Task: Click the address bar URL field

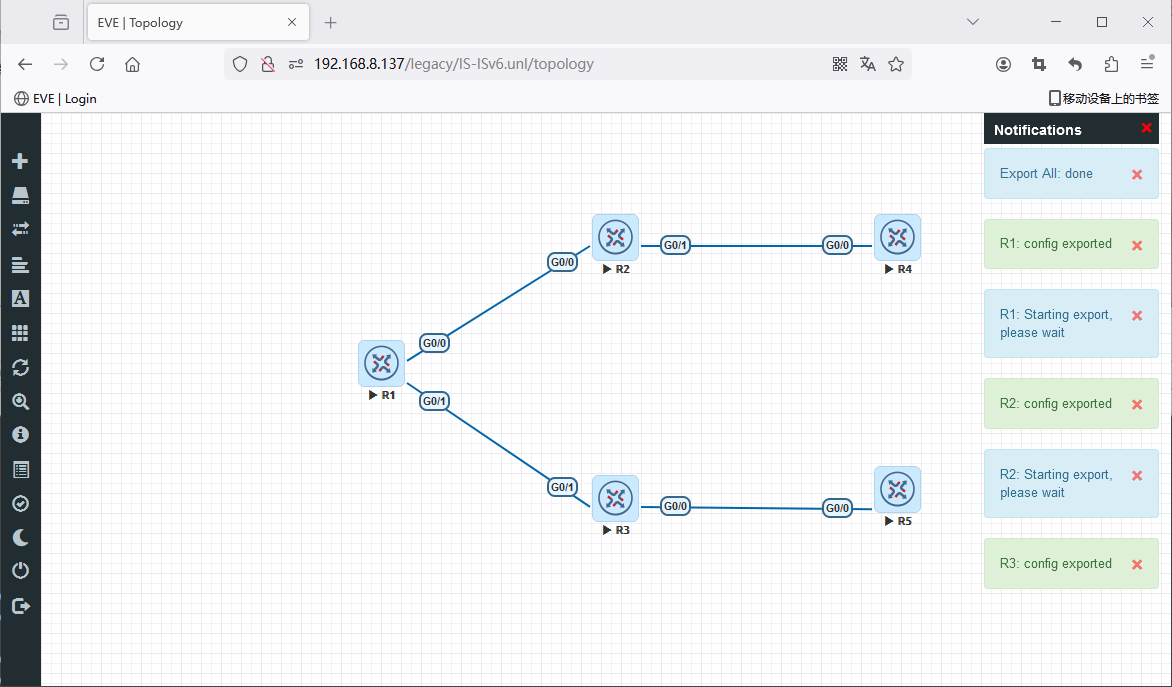Action: [x=560, y=64]
